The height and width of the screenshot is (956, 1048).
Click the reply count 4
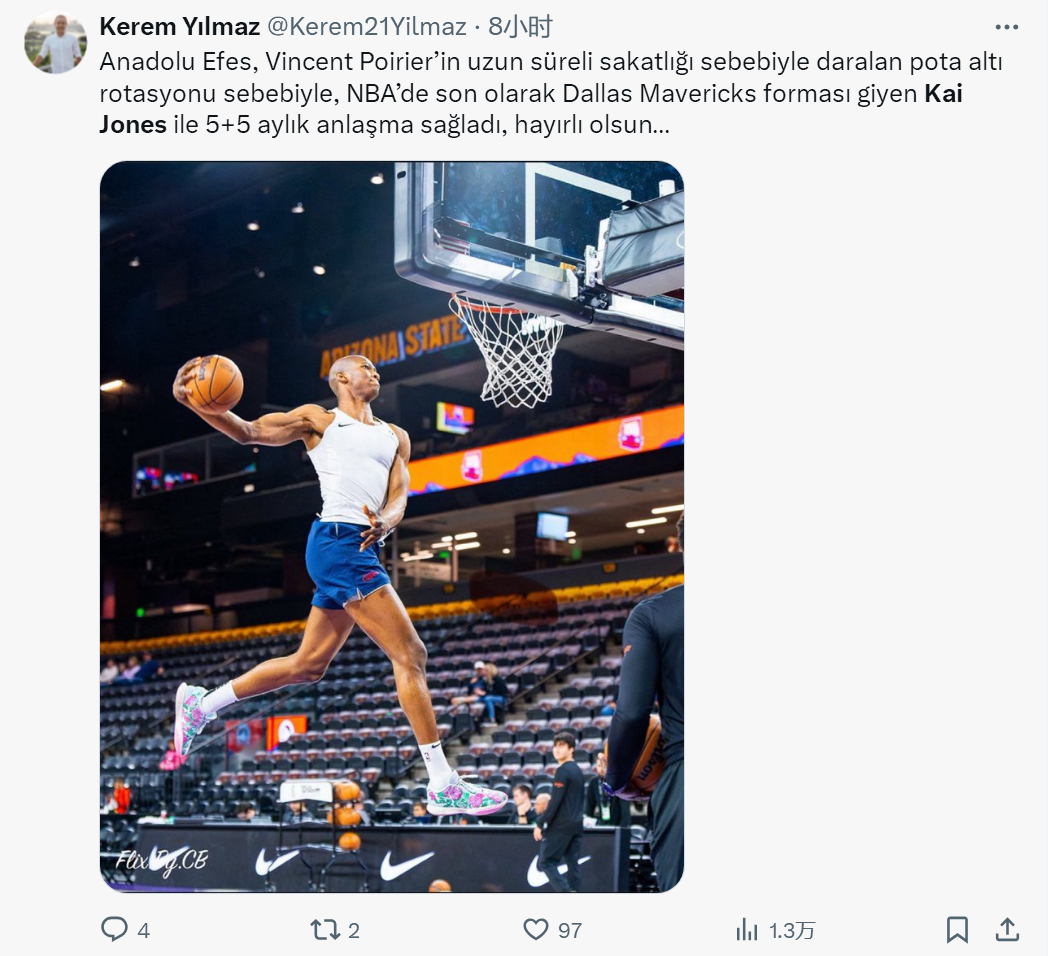144,931
